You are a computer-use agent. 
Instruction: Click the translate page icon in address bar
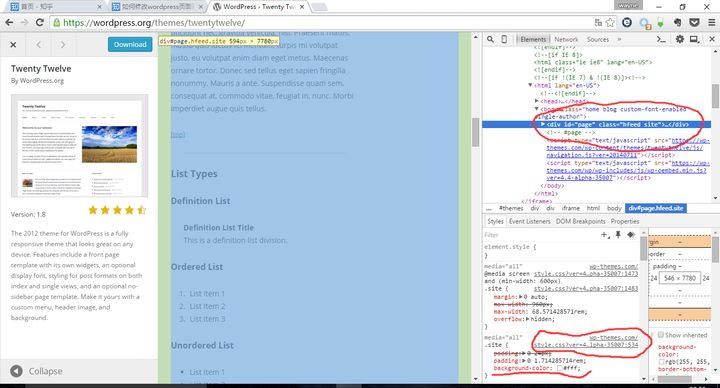598,22
